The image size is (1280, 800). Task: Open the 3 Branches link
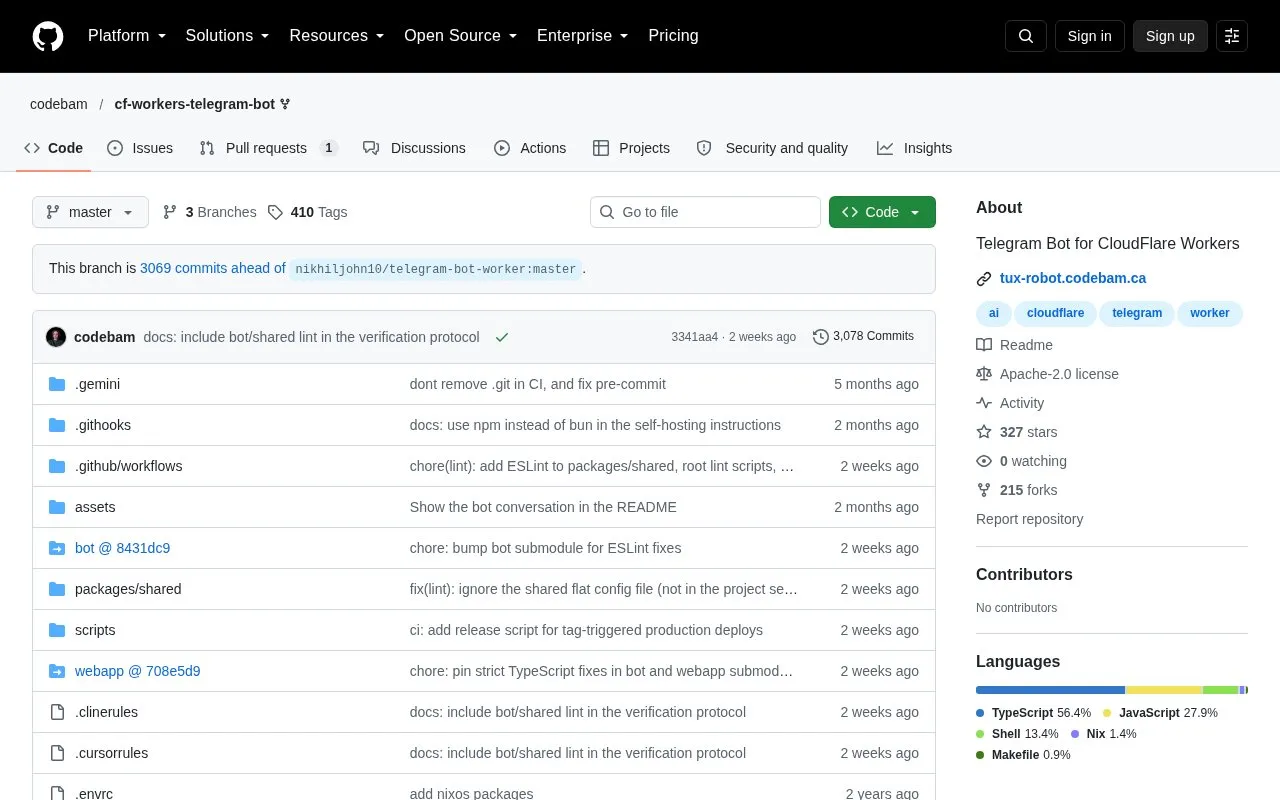(210, 212)
